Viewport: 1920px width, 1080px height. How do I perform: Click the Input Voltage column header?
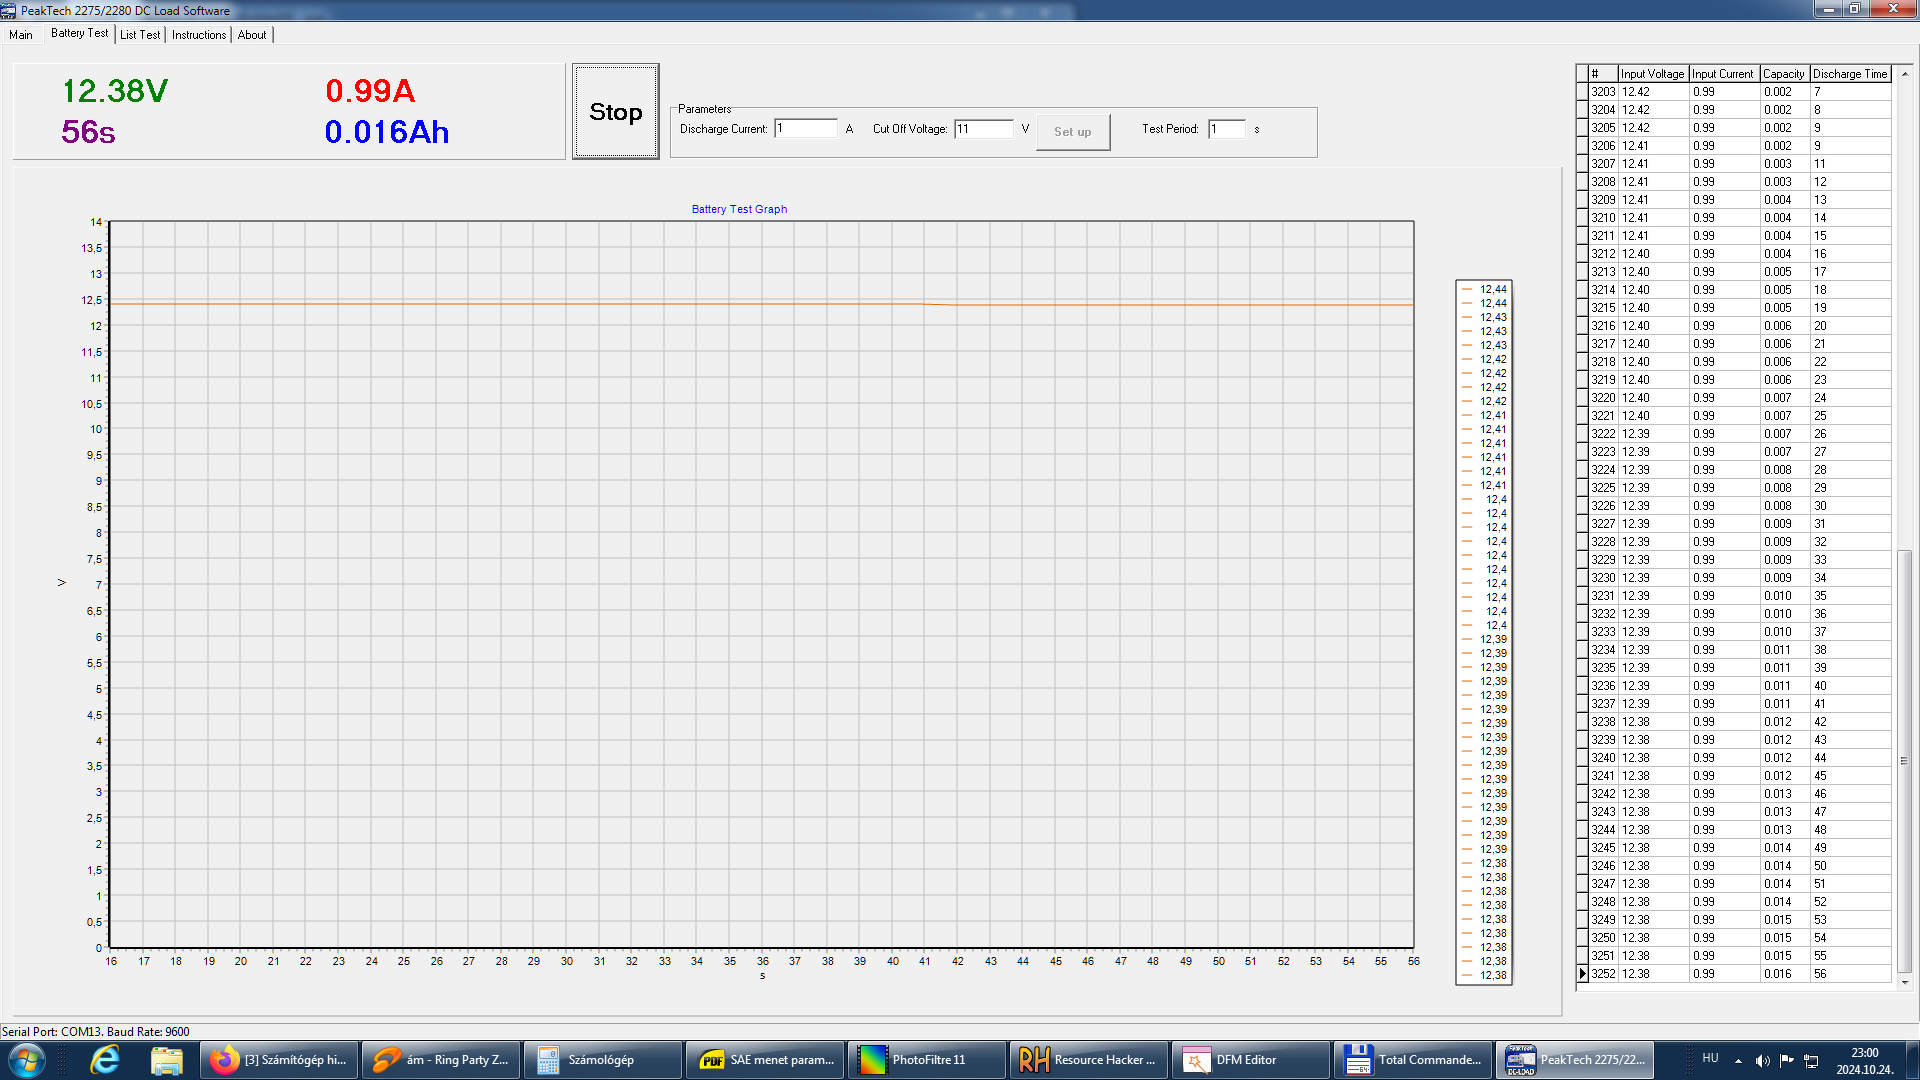(x=1652, y=74)
